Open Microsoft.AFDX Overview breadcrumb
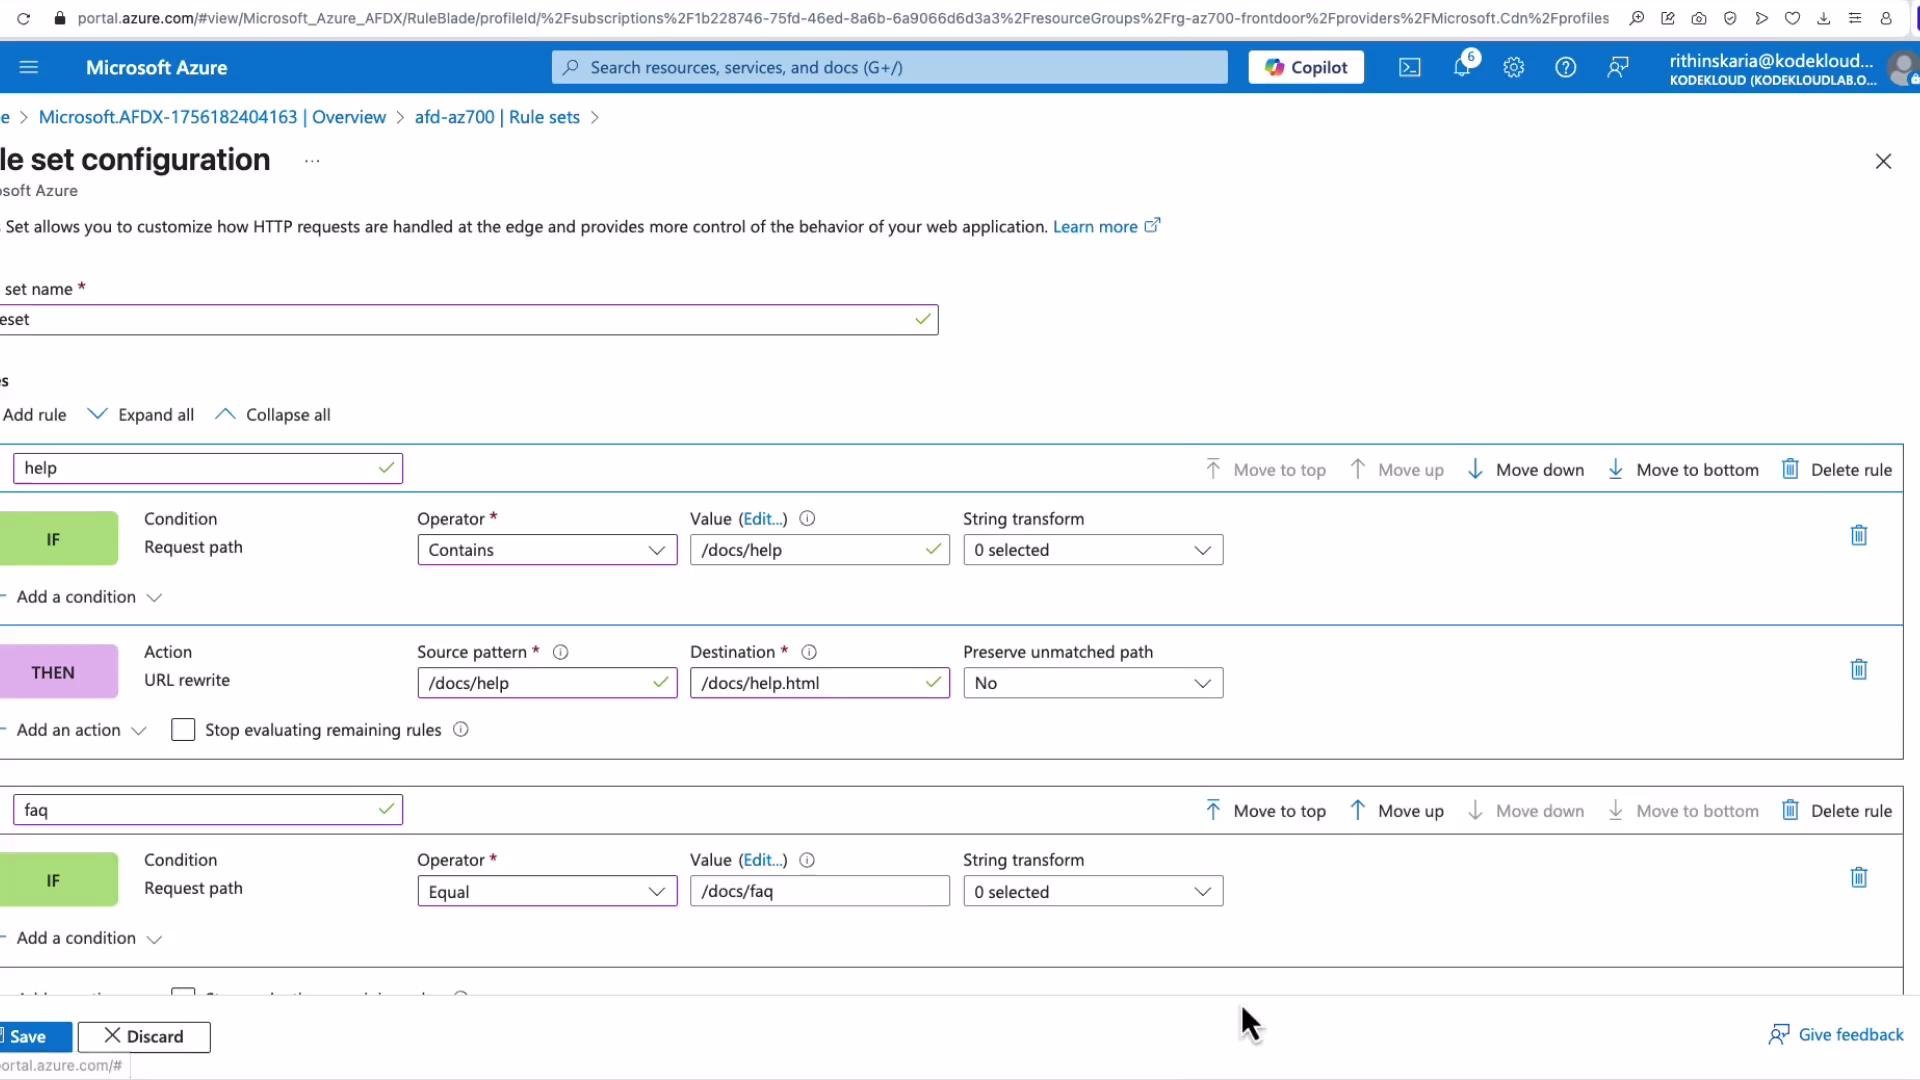The width and height of the screenshot is (1920, 1080). 212,117
